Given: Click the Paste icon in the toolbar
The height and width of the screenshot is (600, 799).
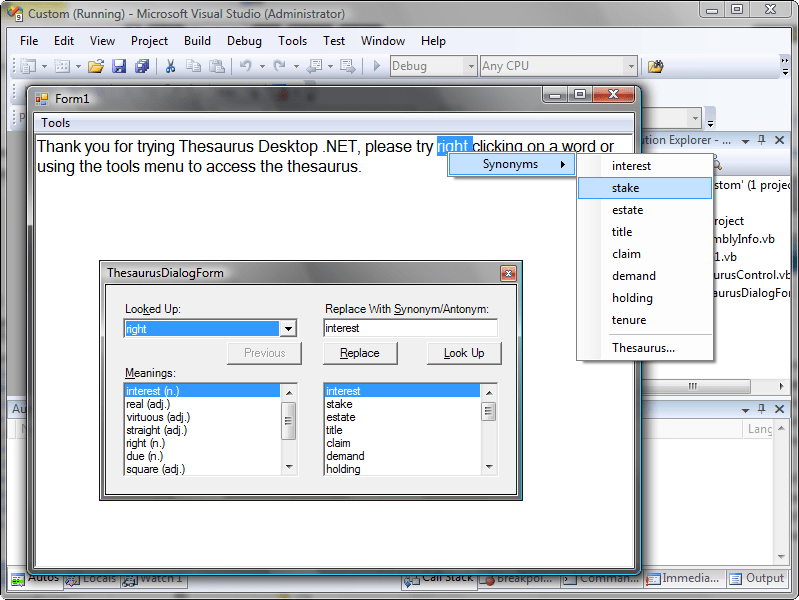Looking at the screenshot, I should (217, 66).
